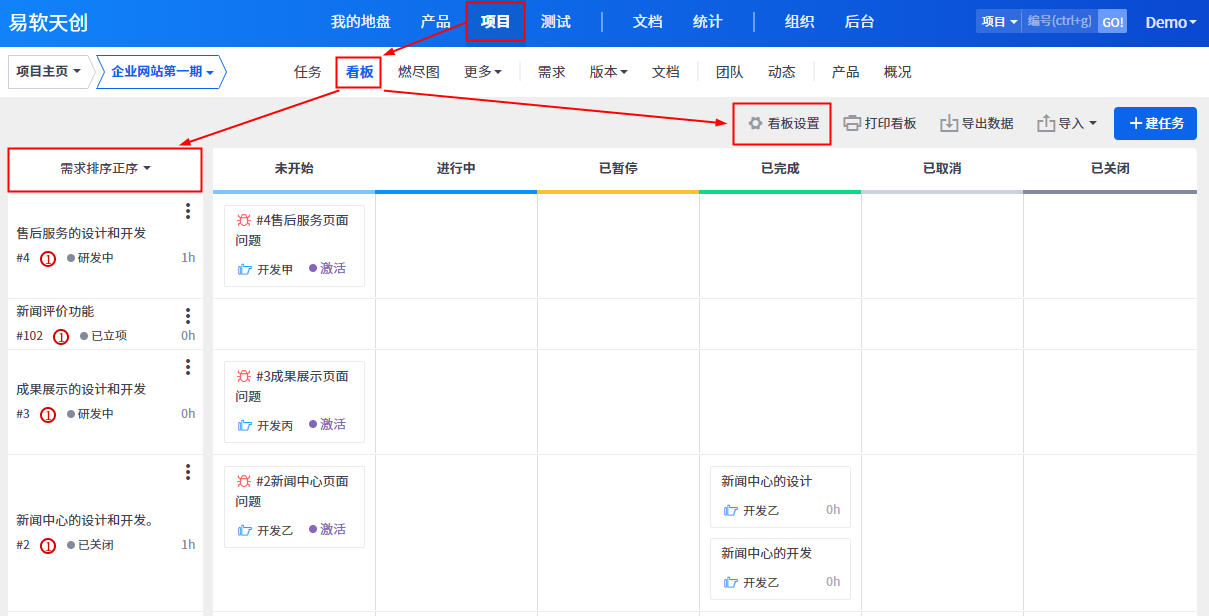Image resolution: width=1209 pixels, height=616 pixels.
Task: Open the three-dot menu for 成果展示的设计和开发
Action: (x=187, y=367)
